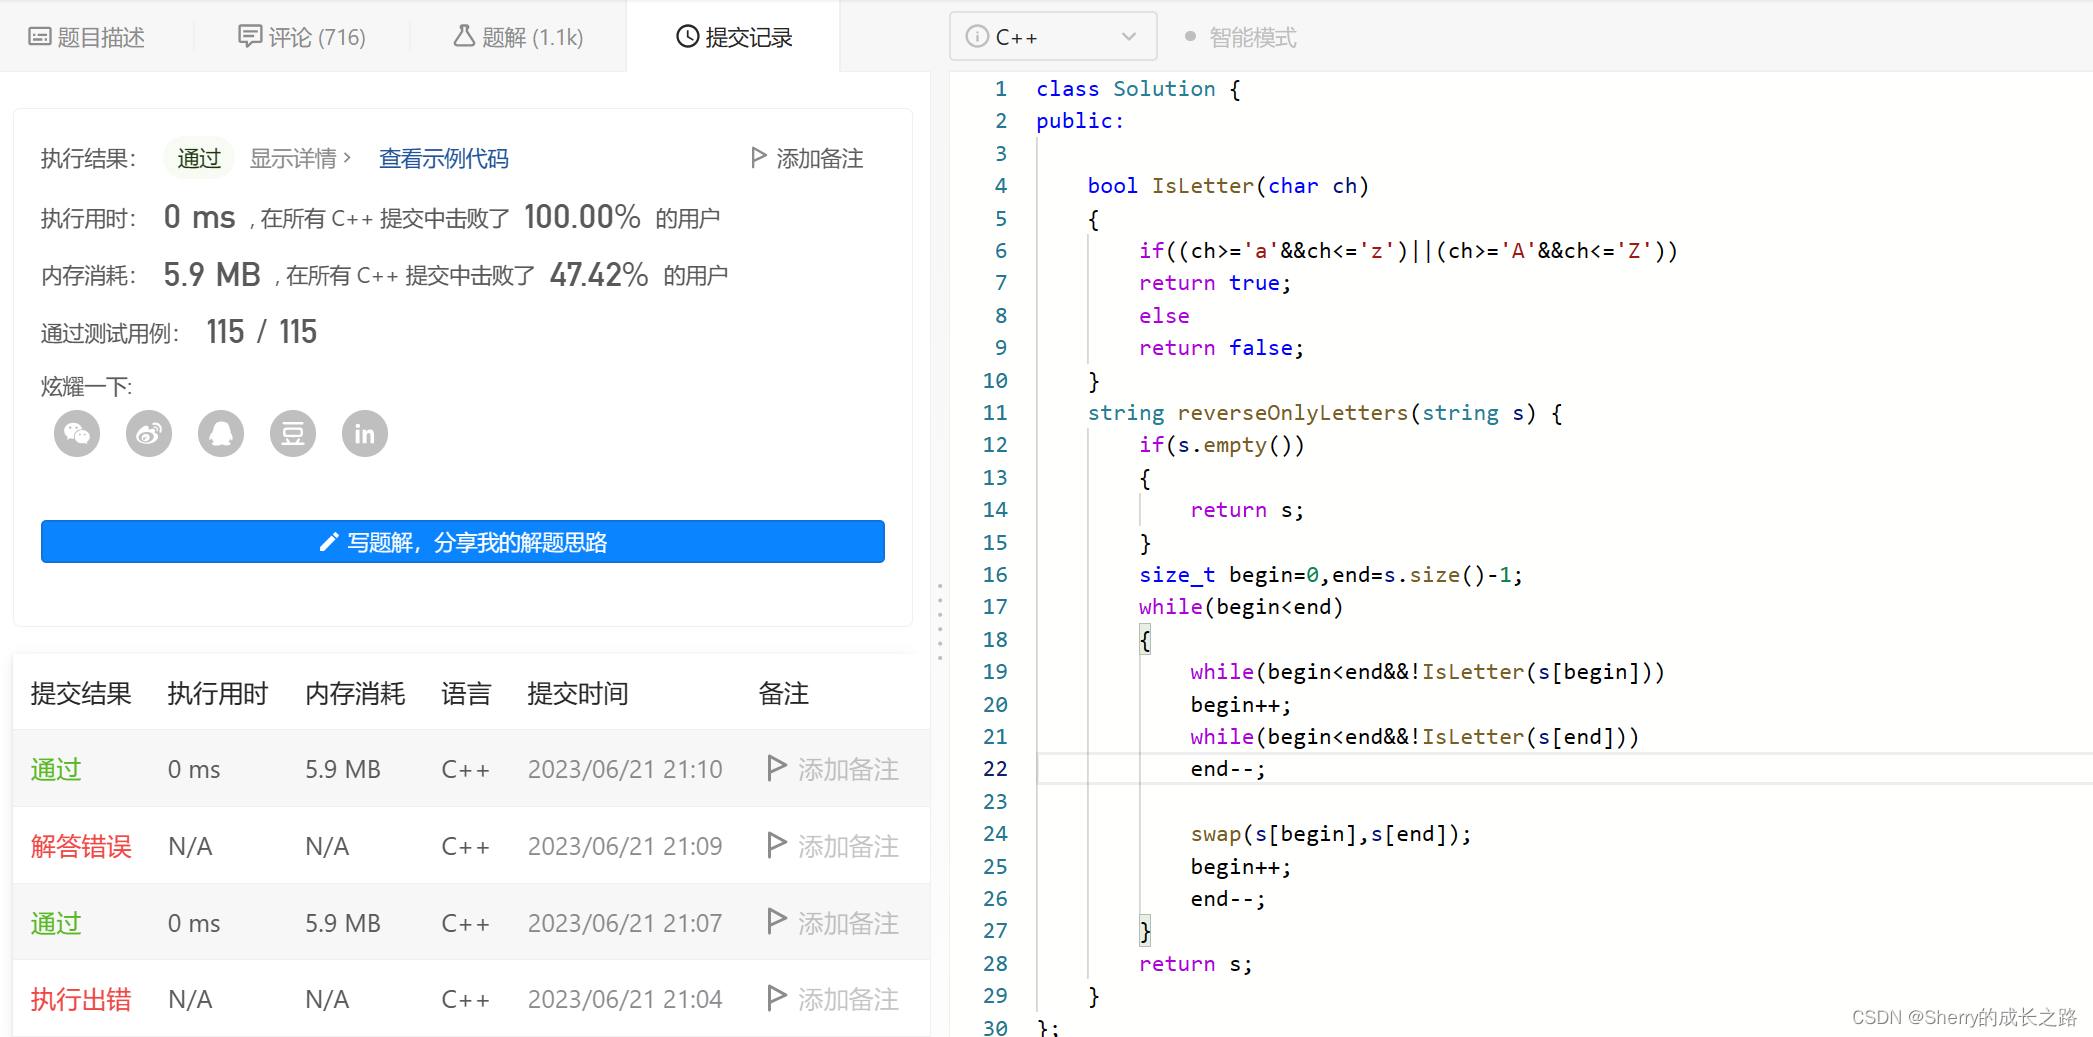Share result via Douban icon
This screenshot has height=1037, width=2093.
(x=293, y=434)
